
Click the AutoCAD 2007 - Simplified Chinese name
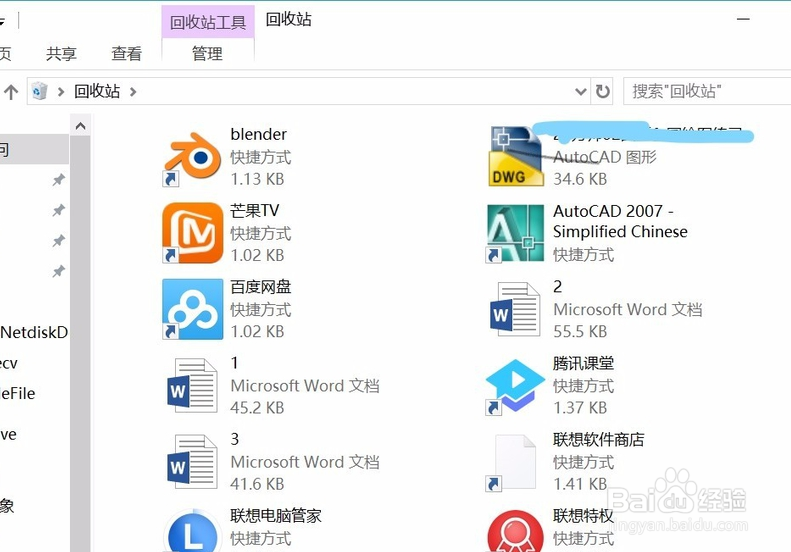[620, 221]
